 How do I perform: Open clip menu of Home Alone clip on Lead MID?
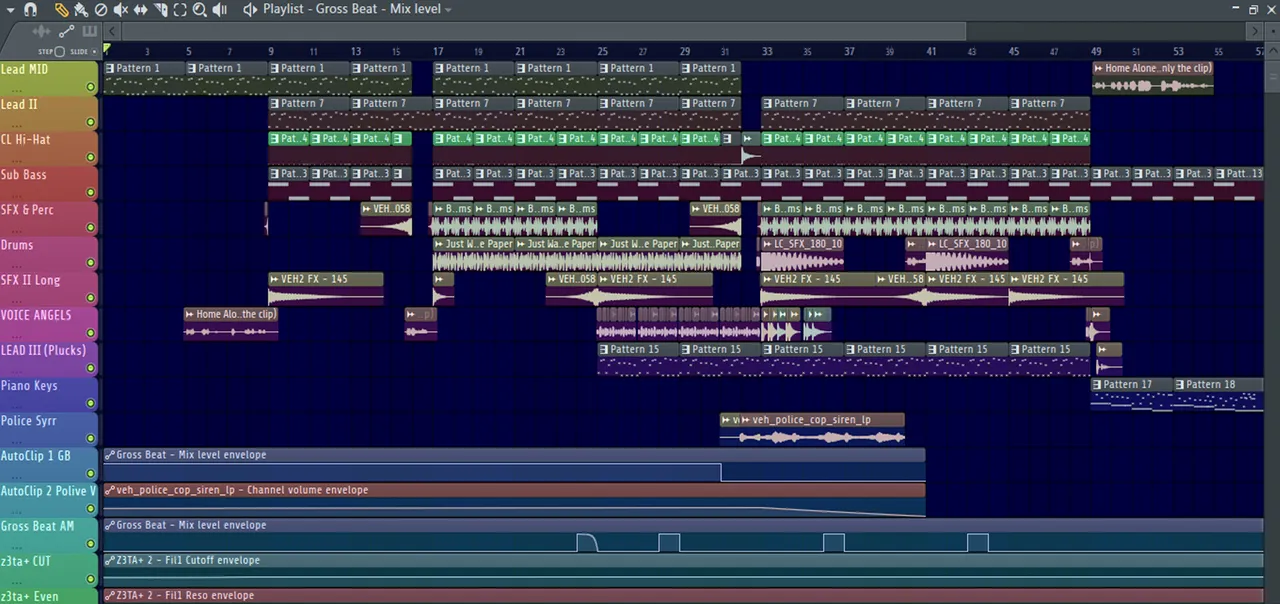[1099, 69]
